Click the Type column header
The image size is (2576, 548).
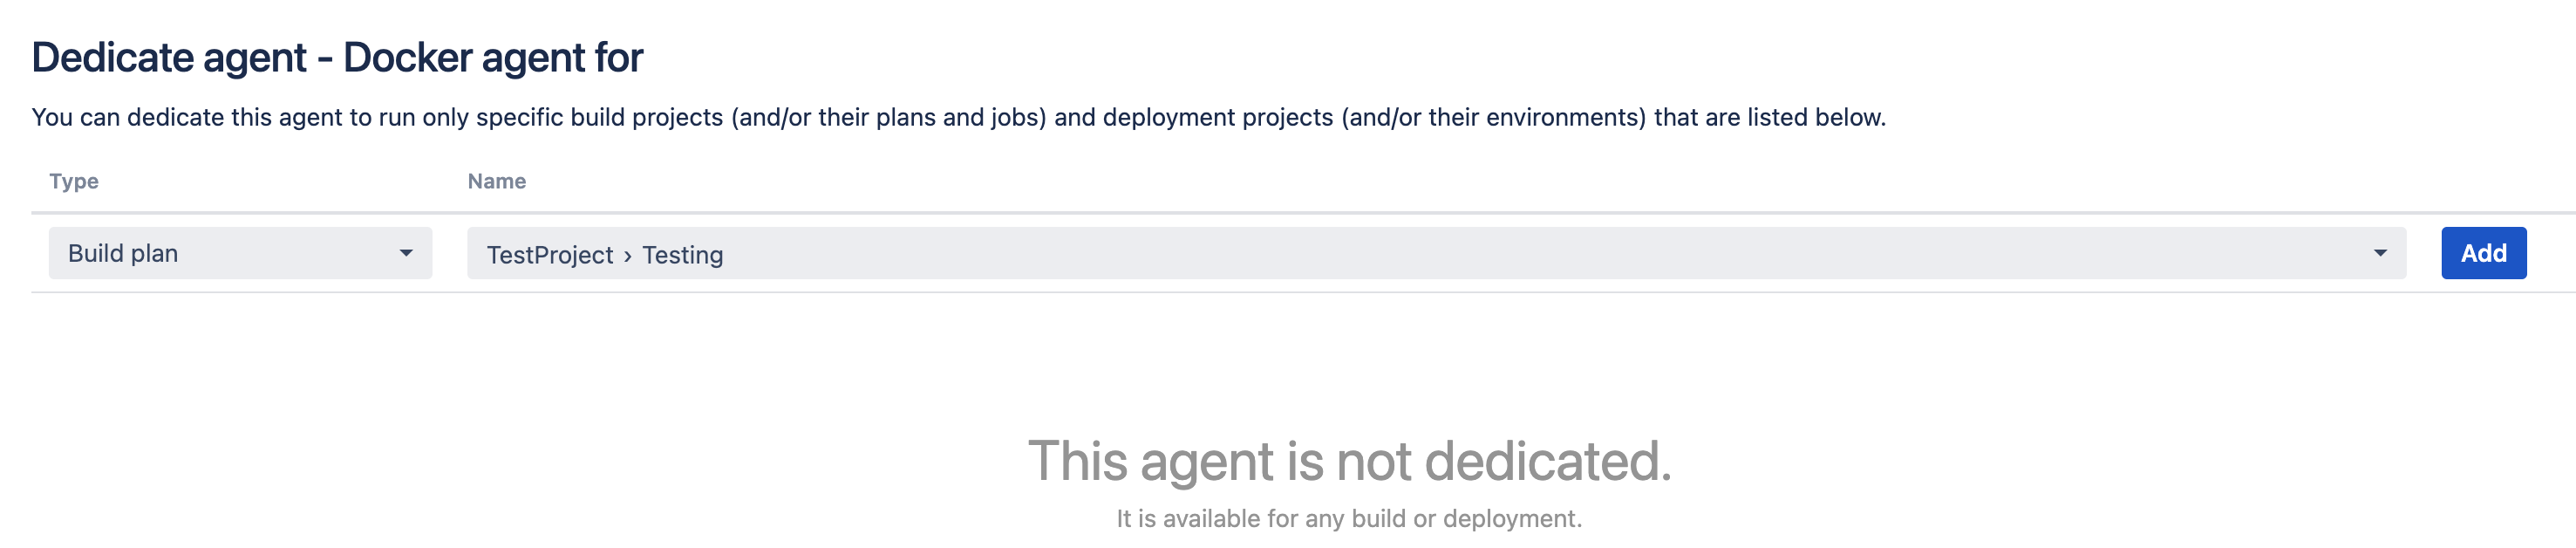(x=75, y=181)
